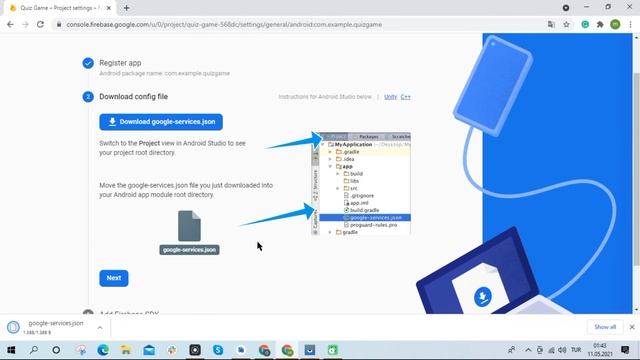Open the Extensions puzzle icon
Image resolution: width=640 pixels, height=360 pixels.
pos(600,24)
